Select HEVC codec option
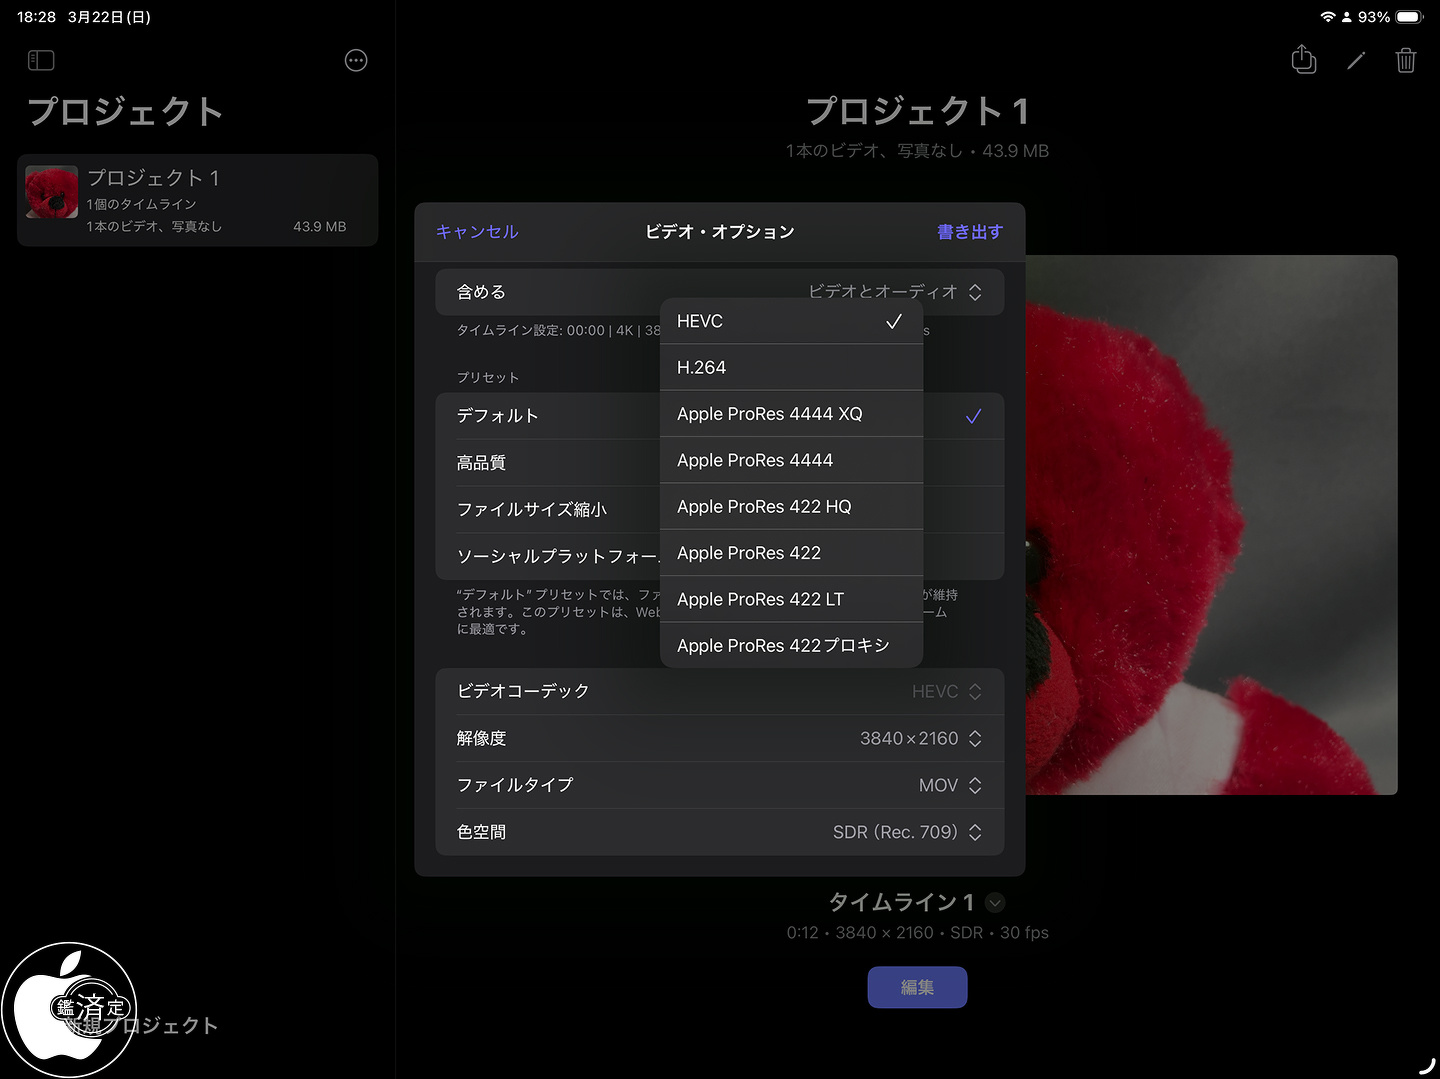1440x1079 pixels. [790, 321]
